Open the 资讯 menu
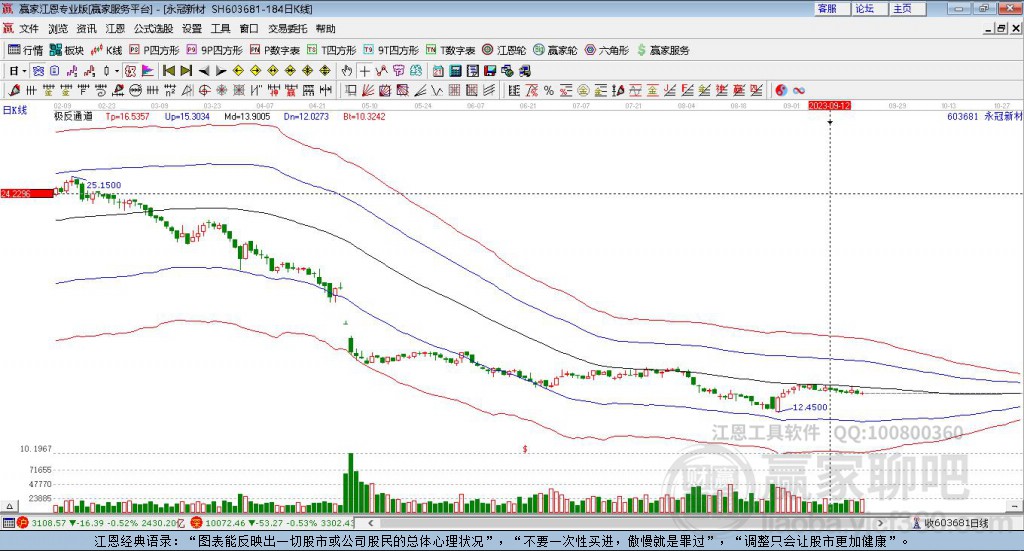 (x=86, y=29)
